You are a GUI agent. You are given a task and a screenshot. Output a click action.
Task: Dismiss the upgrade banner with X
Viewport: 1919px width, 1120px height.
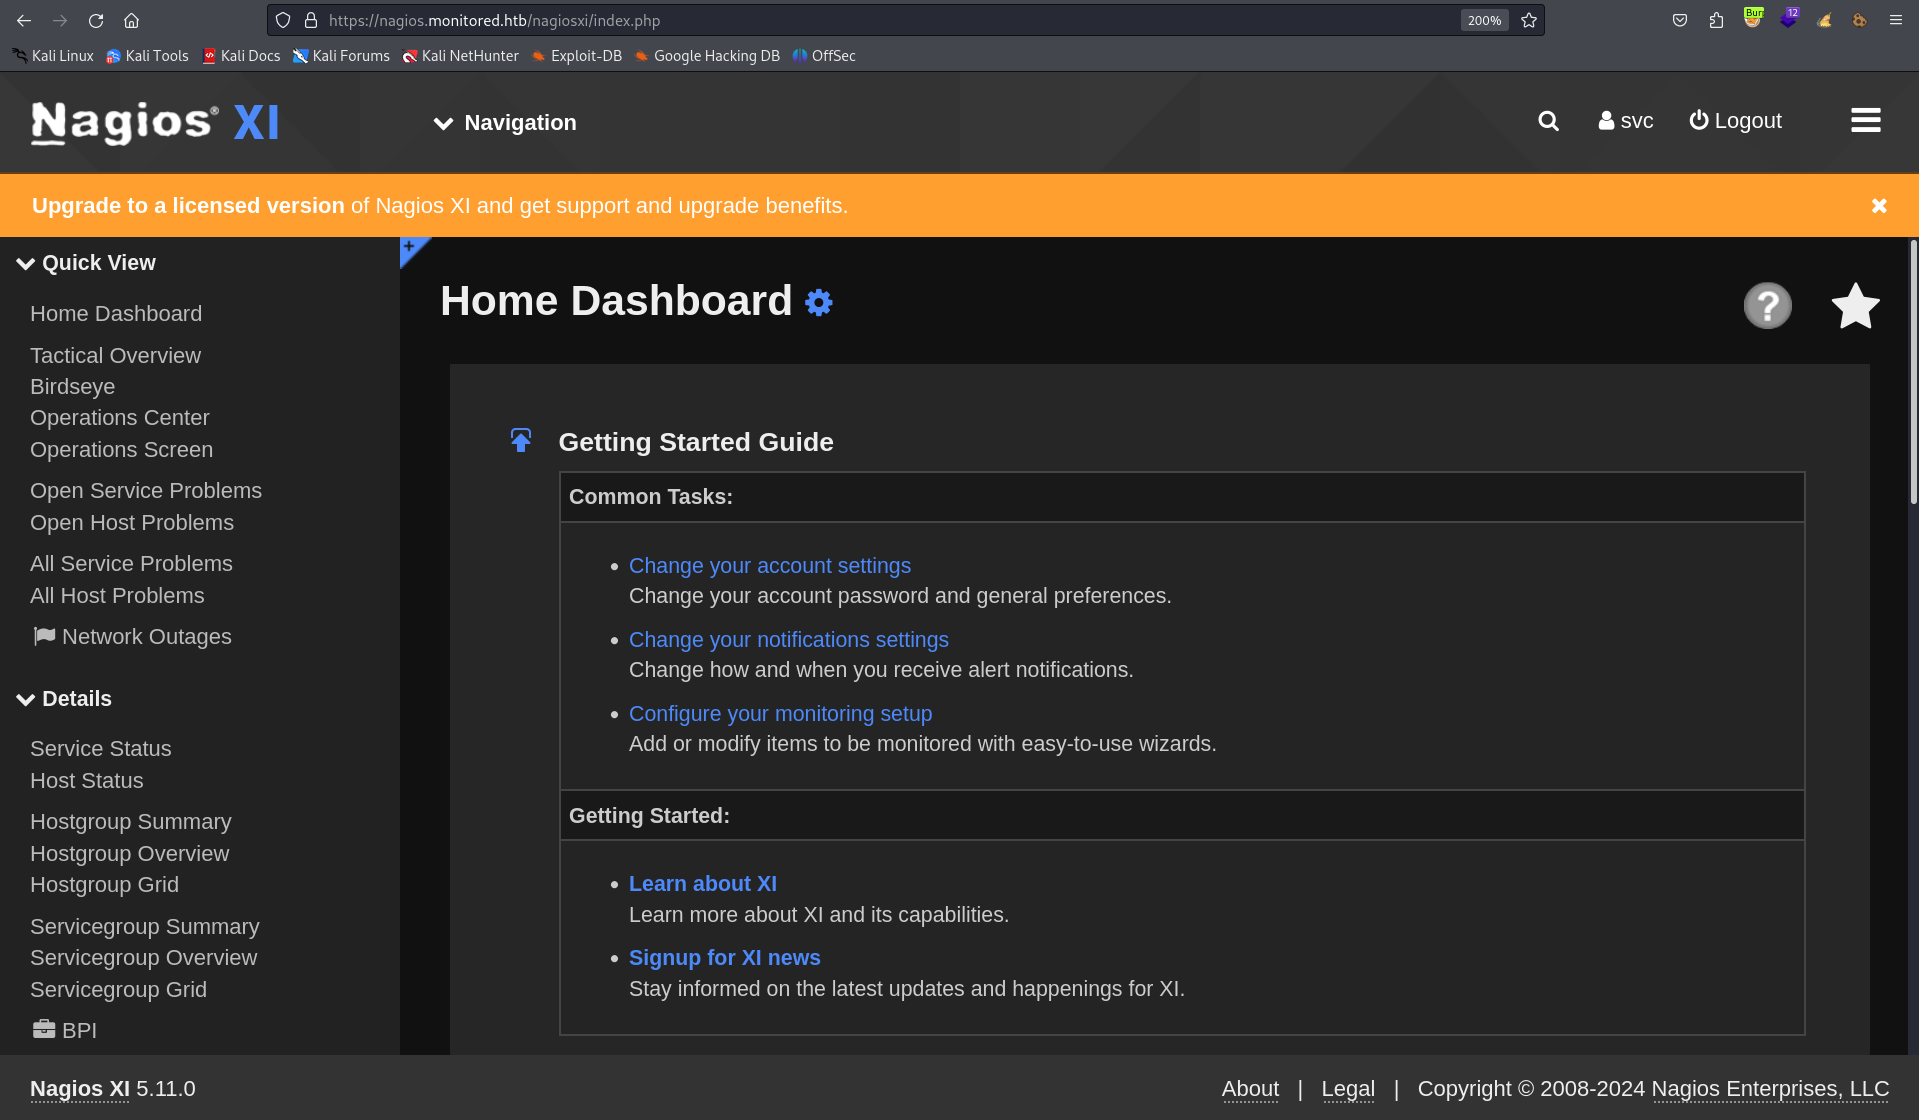tap(1879, 205)
